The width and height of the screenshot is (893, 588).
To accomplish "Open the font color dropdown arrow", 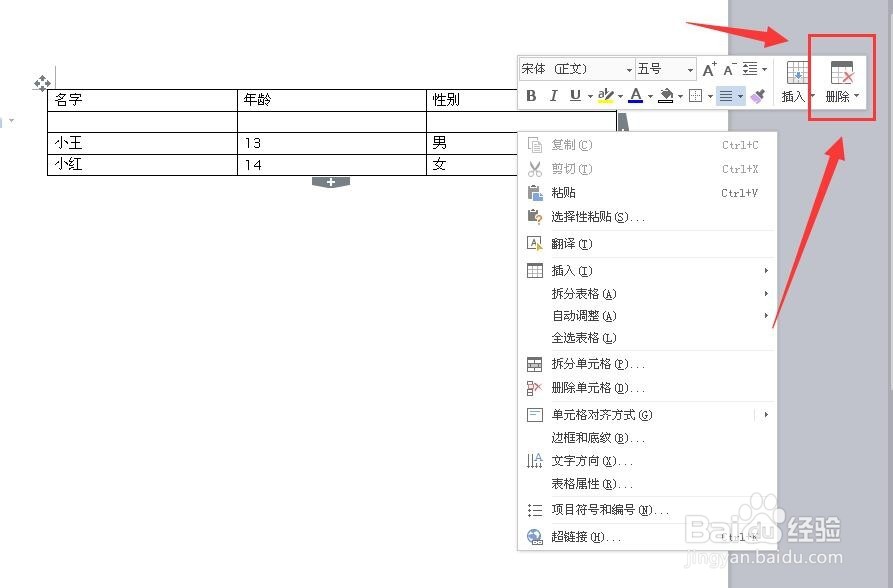I will pyautogui.click(x=651, y=96).
